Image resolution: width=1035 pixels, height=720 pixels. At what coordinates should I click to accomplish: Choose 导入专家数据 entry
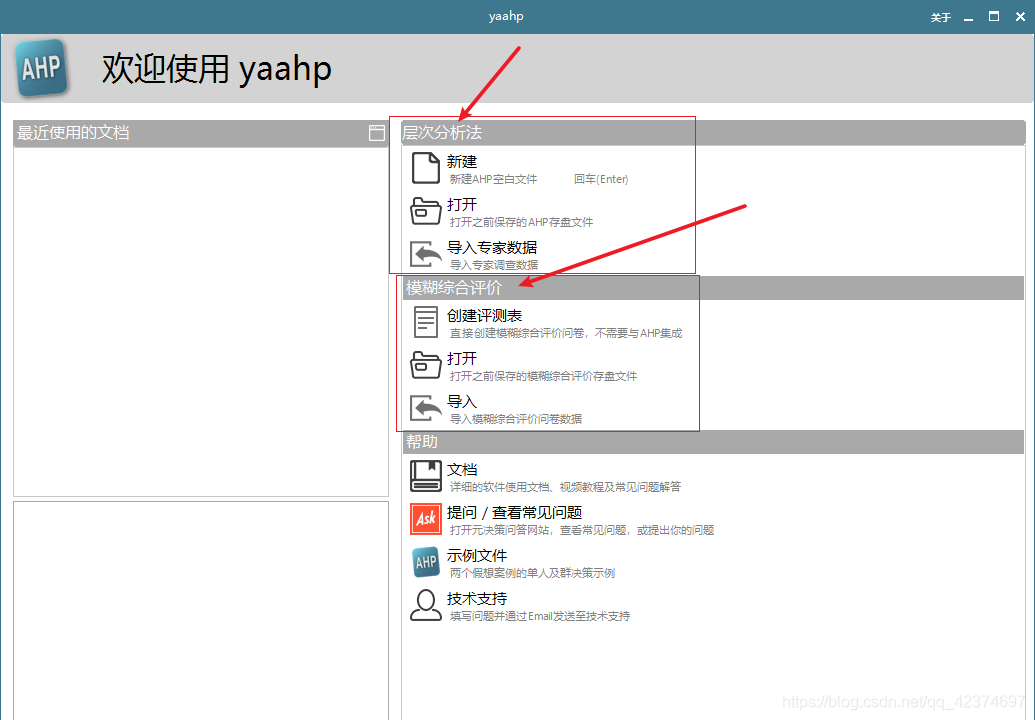(x=492, y=247)
